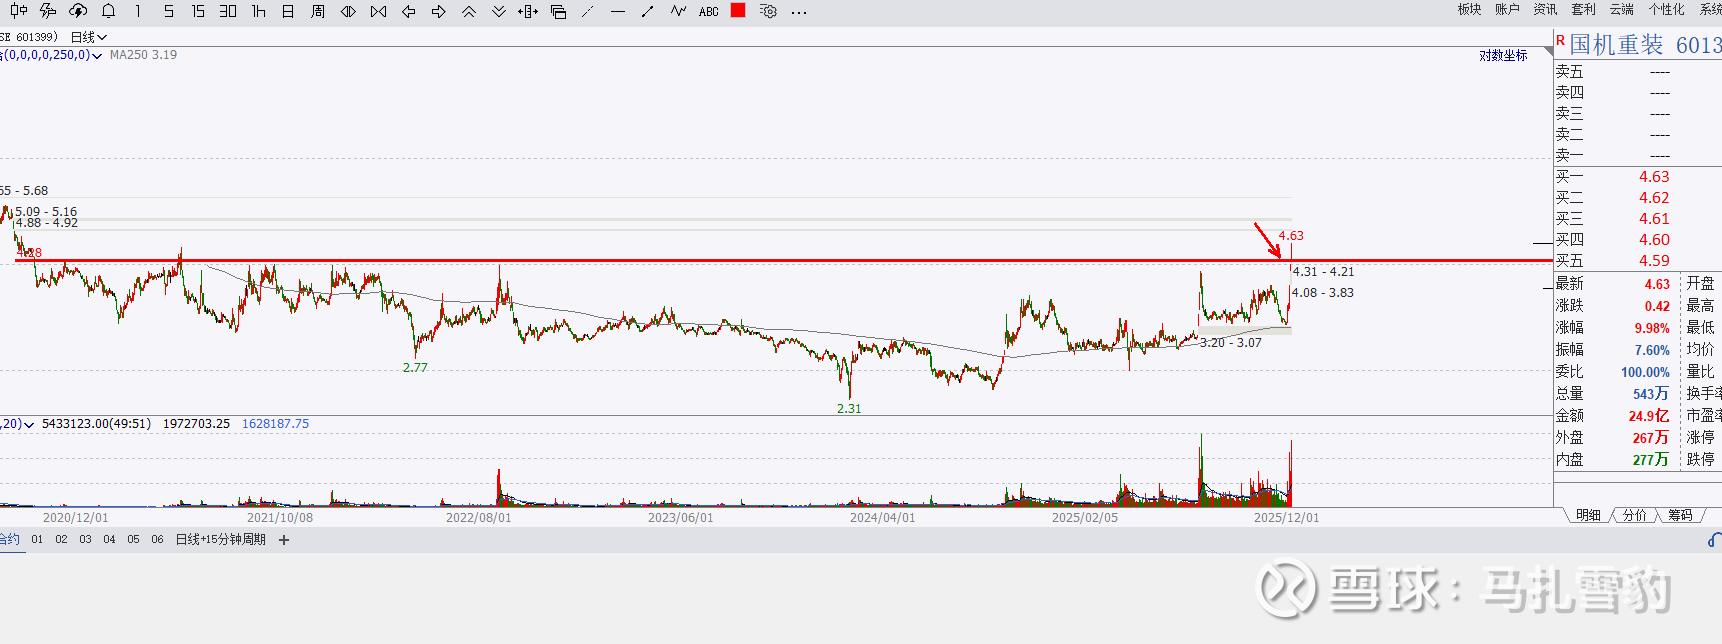Click the double up chevron icon

click(468, 11)
